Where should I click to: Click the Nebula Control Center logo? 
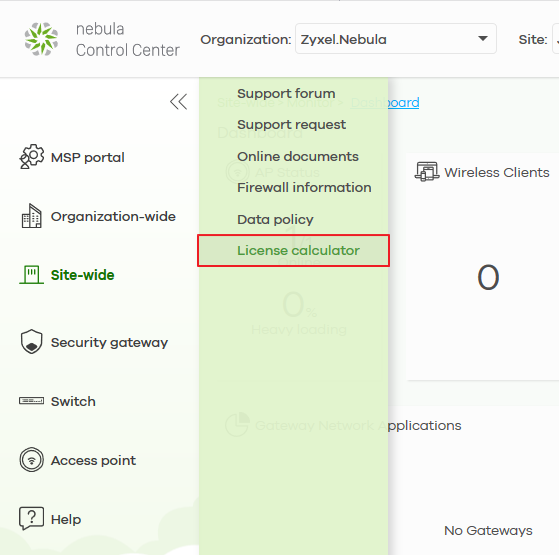pyautogui.click(x=41, y=39)
